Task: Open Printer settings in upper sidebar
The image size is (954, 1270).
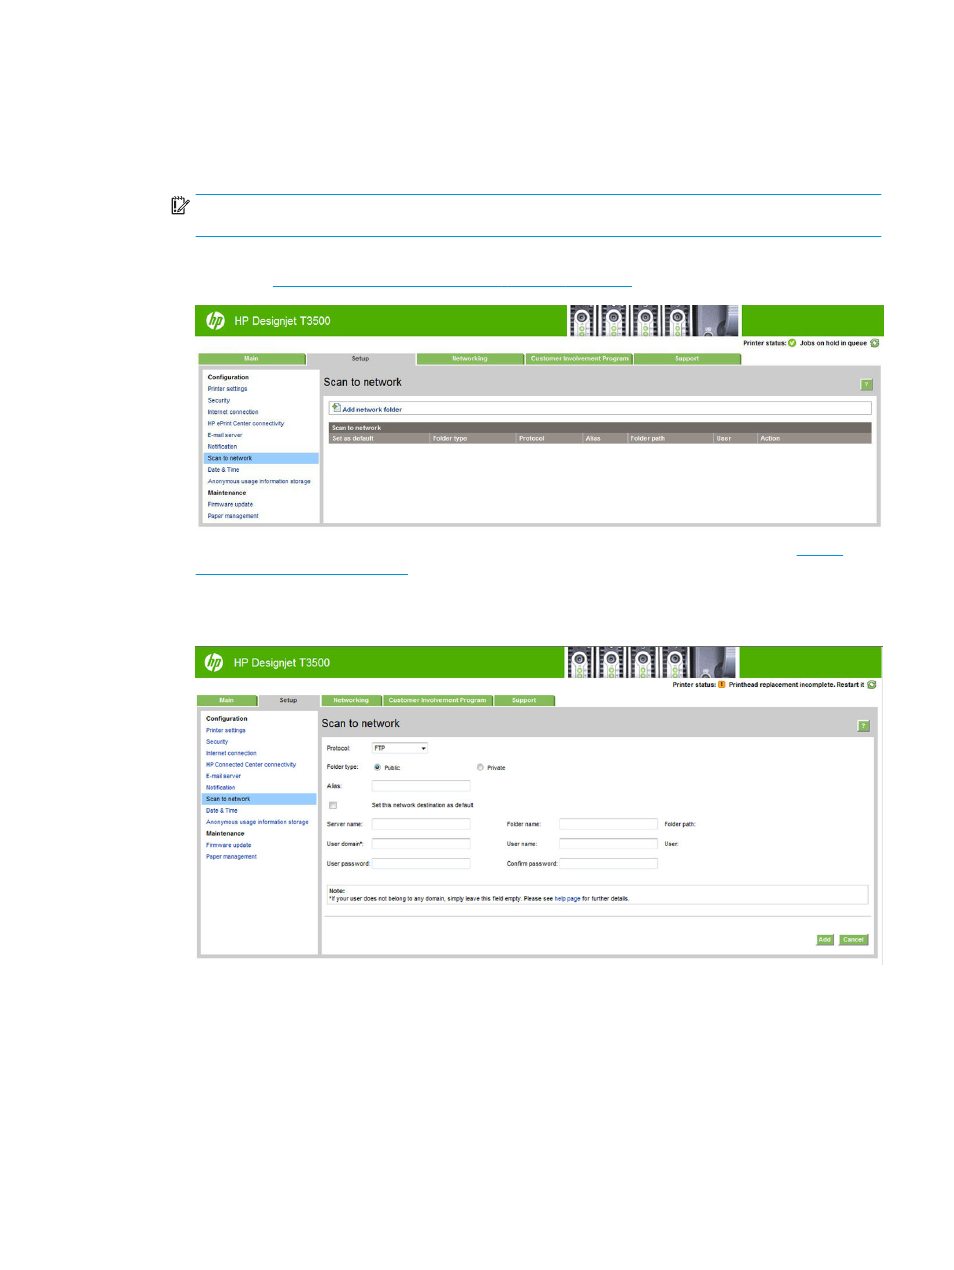Action: click(227, 389)
